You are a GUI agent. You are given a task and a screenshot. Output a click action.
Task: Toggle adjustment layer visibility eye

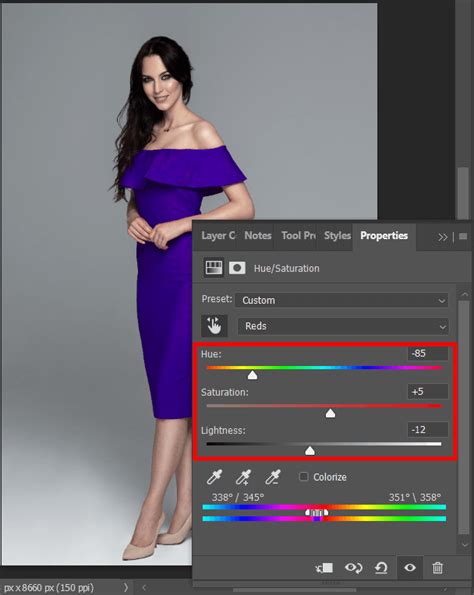point(409,568)
